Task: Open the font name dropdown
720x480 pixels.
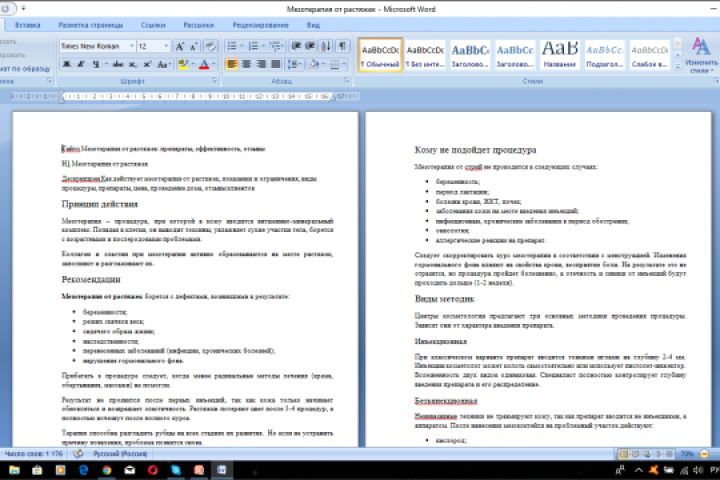Action: coord(131,46)
